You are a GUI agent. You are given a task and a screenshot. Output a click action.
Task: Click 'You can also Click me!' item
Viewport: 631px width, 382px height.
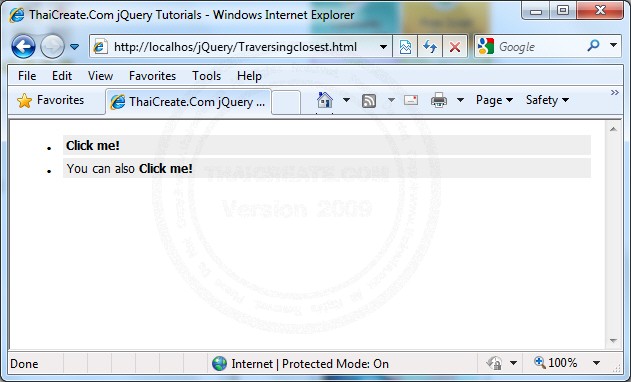[x=327, y=168]
